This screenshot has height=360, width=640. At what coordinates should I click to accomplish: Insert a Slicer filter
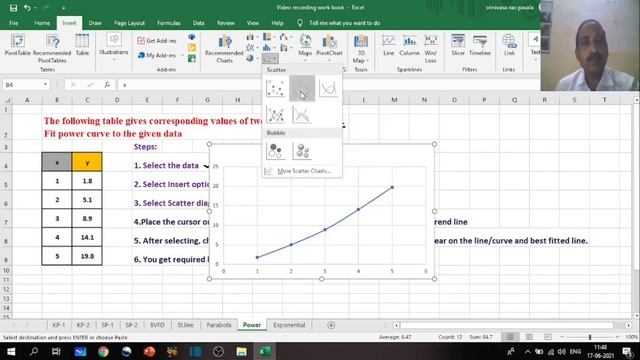point(458,46)
